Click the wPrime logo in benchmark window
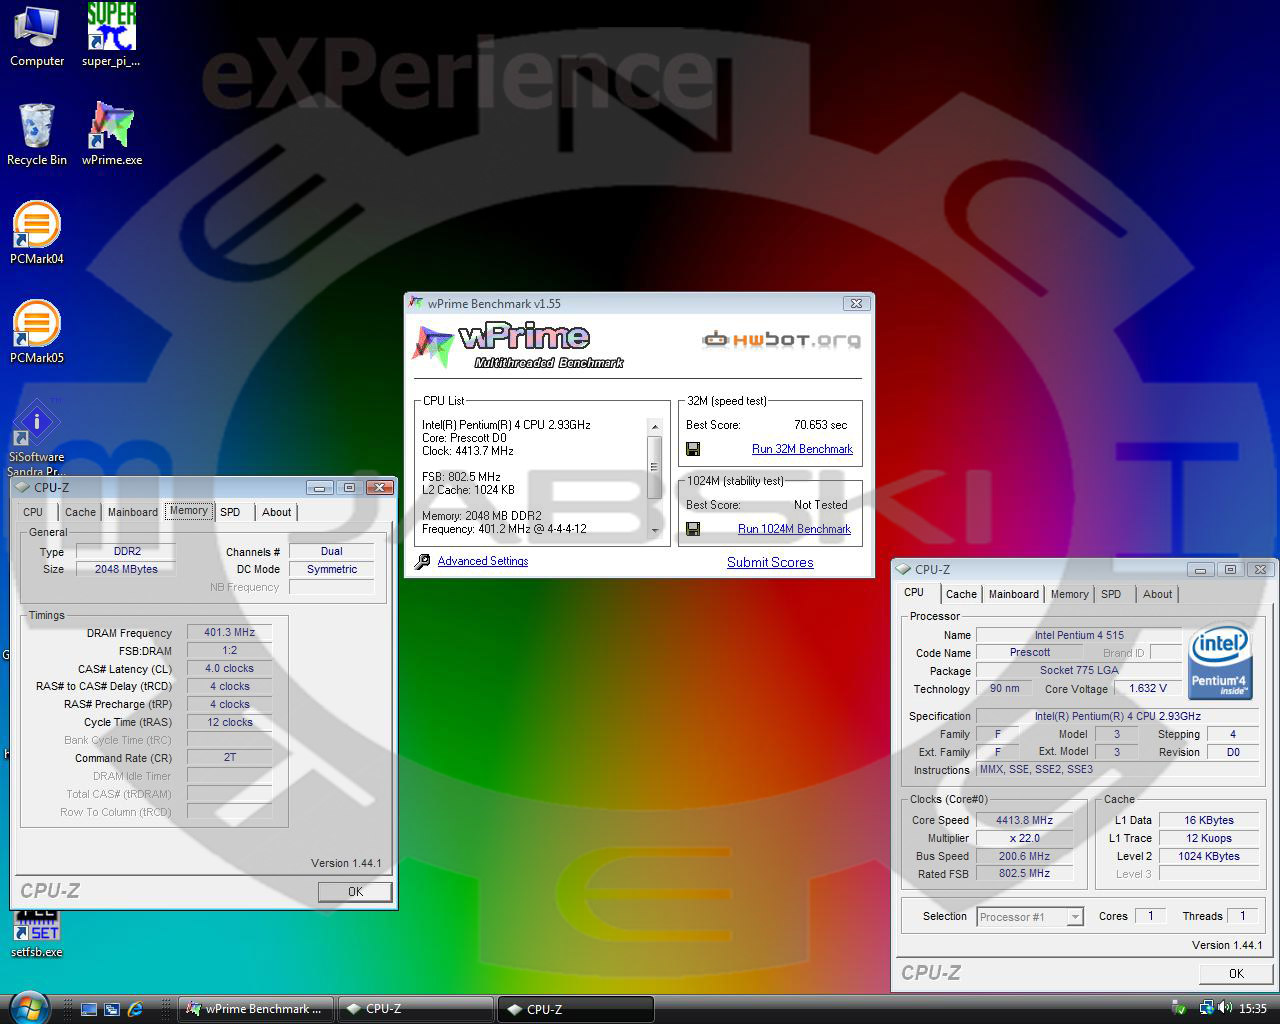 (x=518, y=345)
